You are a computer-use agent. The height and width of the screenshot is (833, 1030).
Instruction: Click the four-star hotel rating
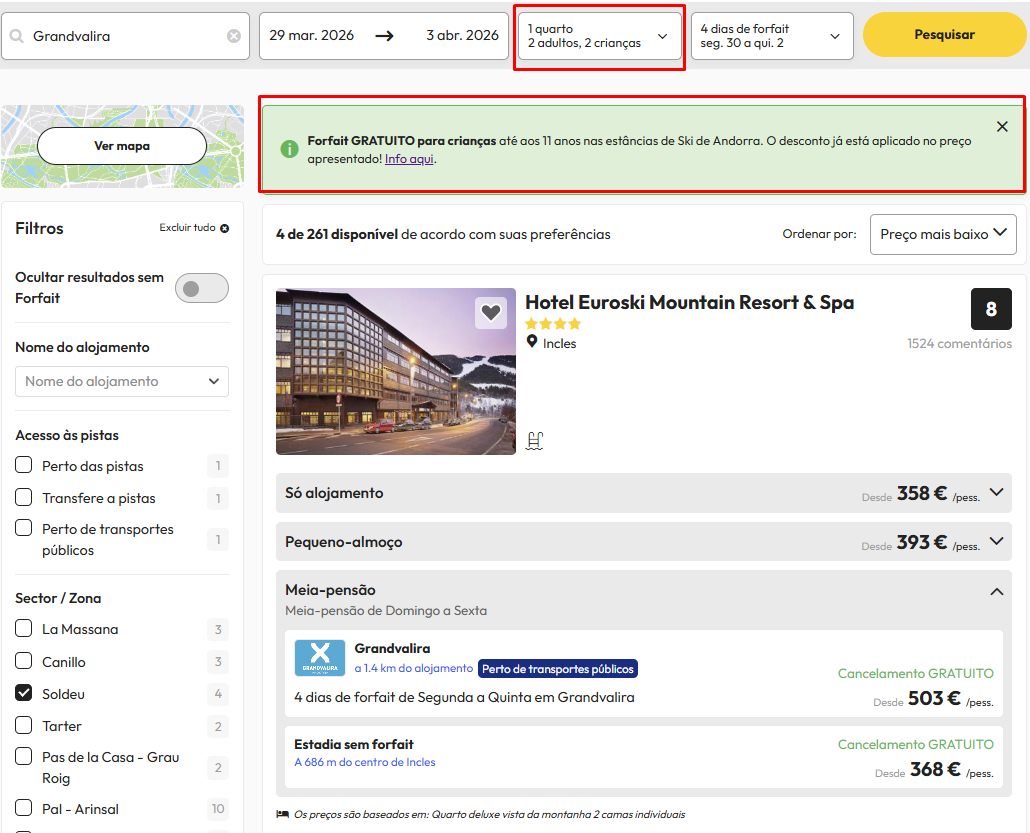(x=553, y=324)
